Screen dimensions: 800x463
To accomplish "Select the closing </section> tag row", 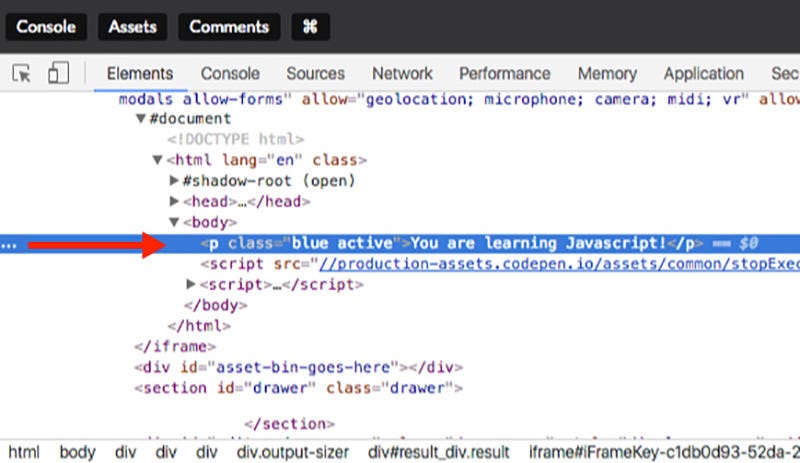I will tap(289, 424).
